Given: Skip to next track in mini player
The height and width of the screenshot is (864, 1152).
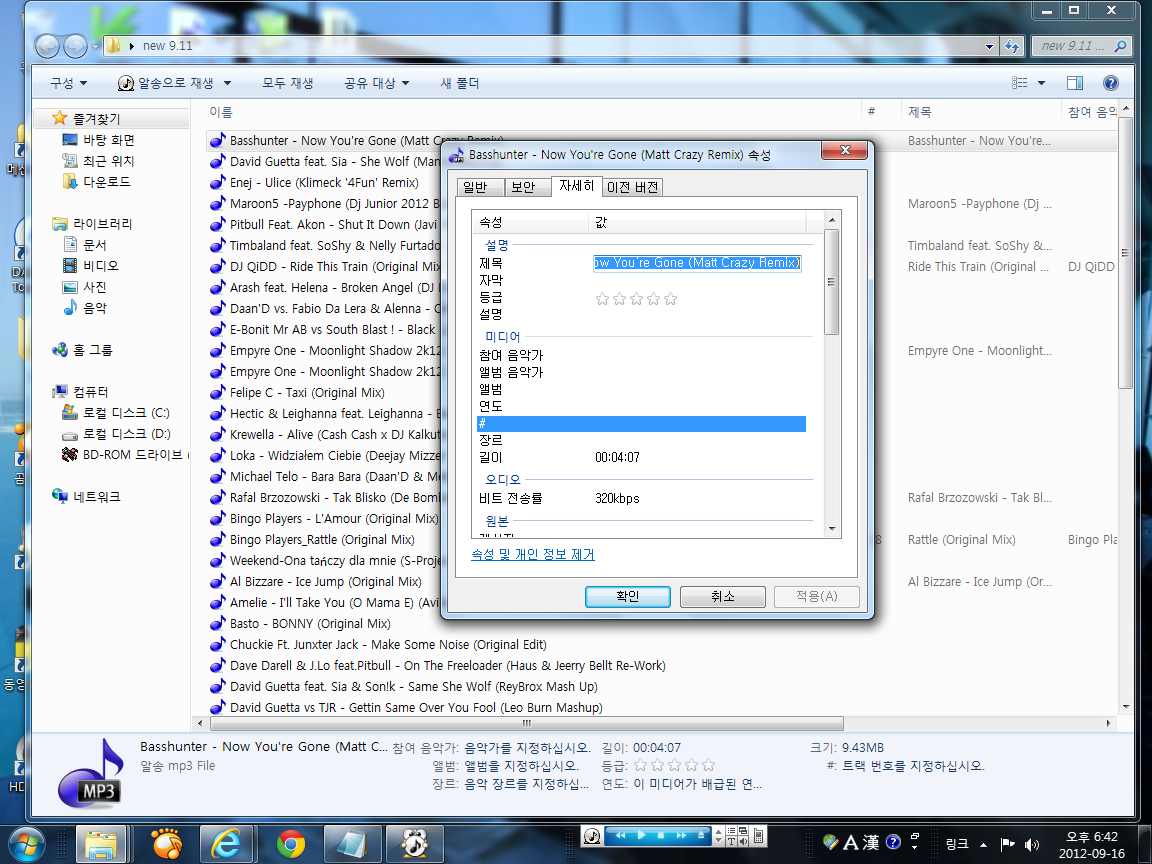Looking at the screenshot, I should 681,835.
